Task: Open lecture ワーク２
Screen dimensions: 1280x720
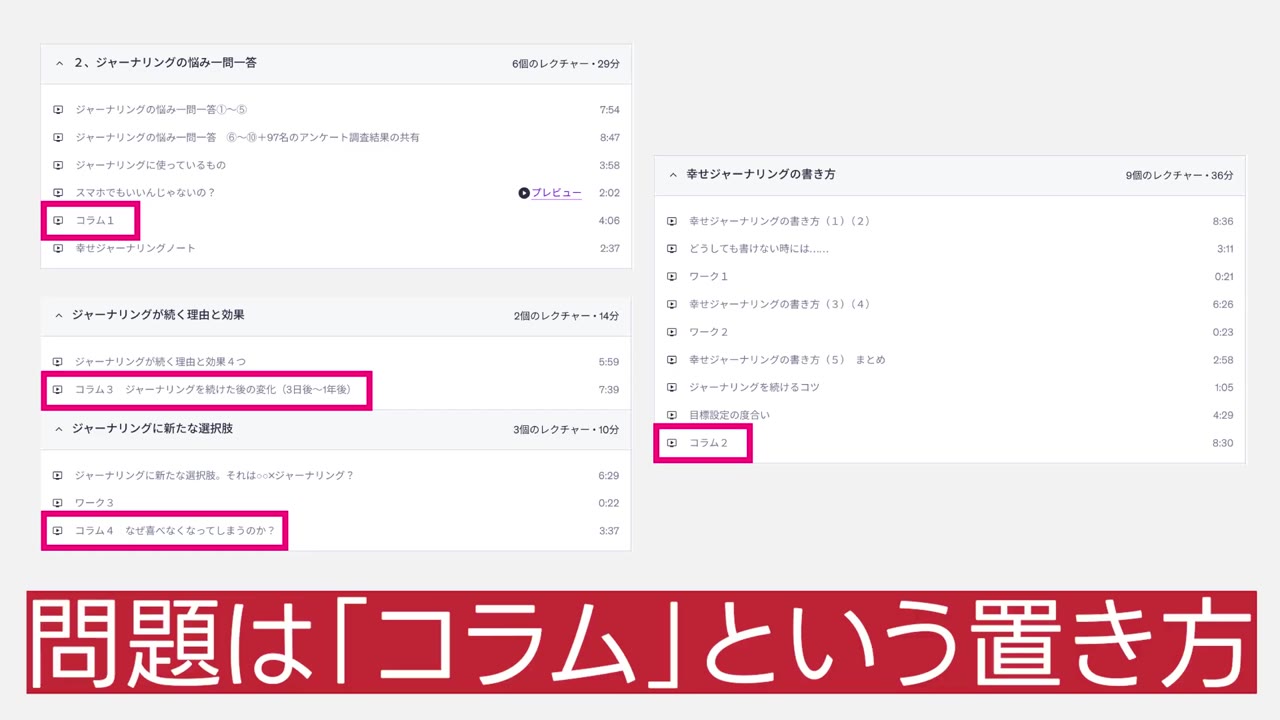Action: (x=709, y=332)
